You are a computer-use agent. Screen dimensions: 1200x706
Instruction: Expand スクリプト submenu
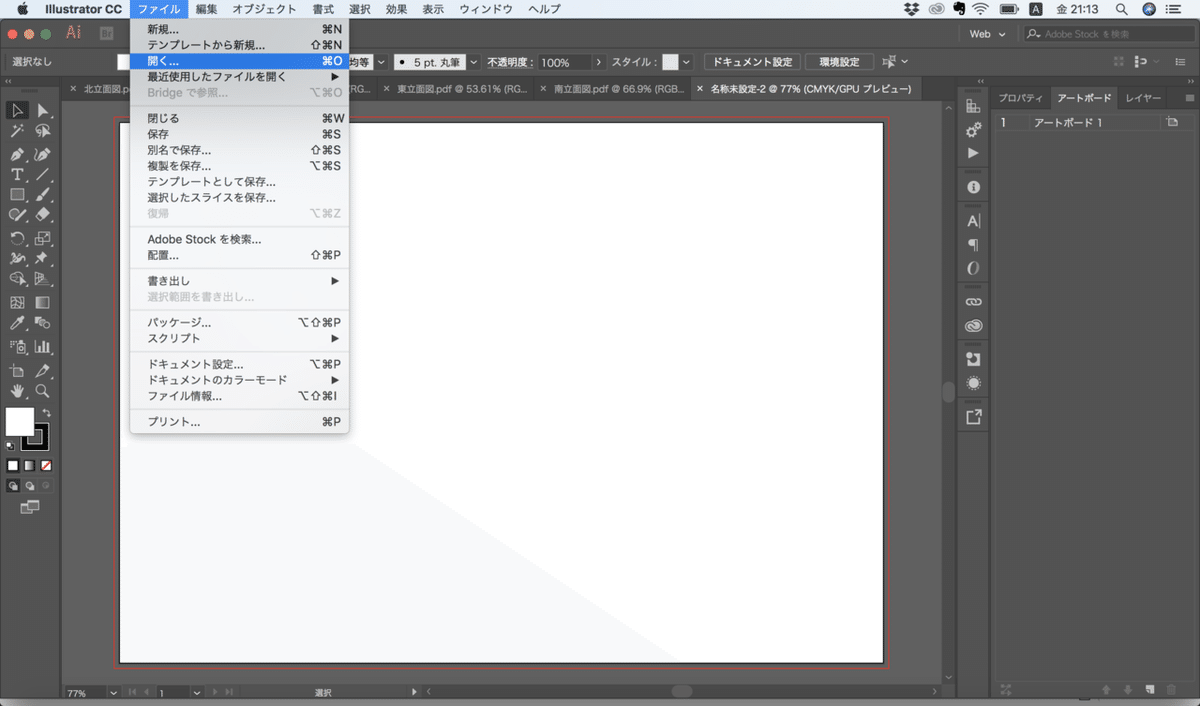click(239, 338)
